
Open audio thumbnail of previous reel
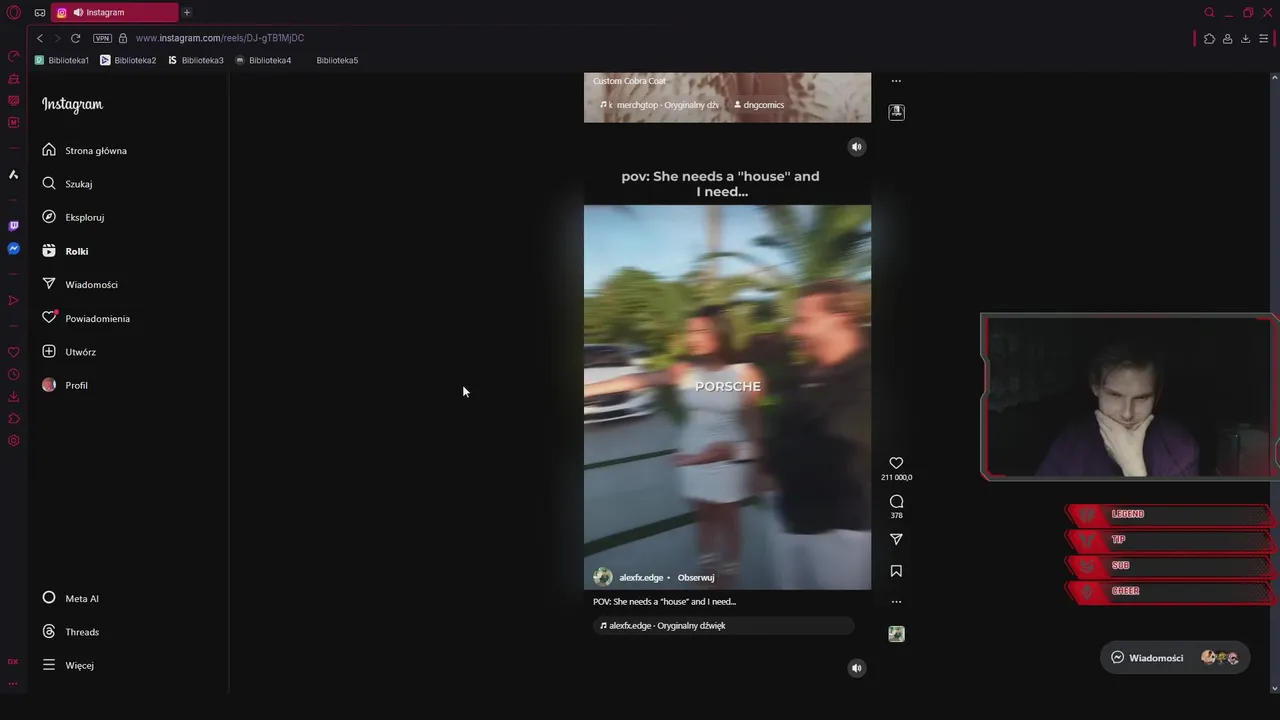(896, 112)
